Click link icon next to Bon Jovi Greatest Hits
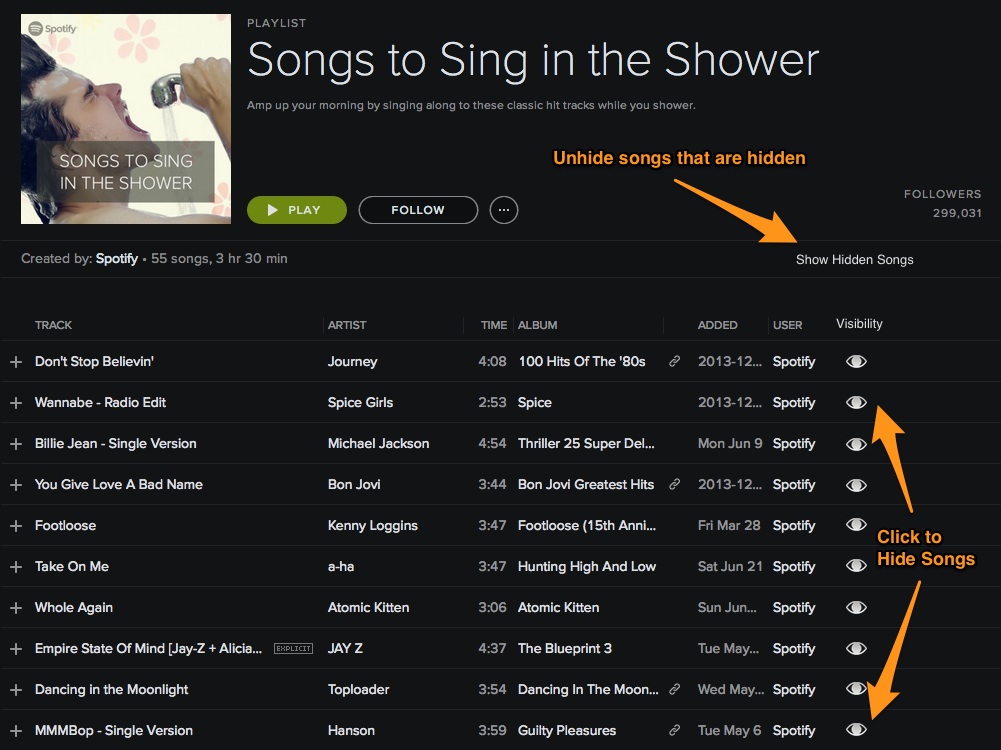Screen dimensions: 1001x750 (674, 484)
